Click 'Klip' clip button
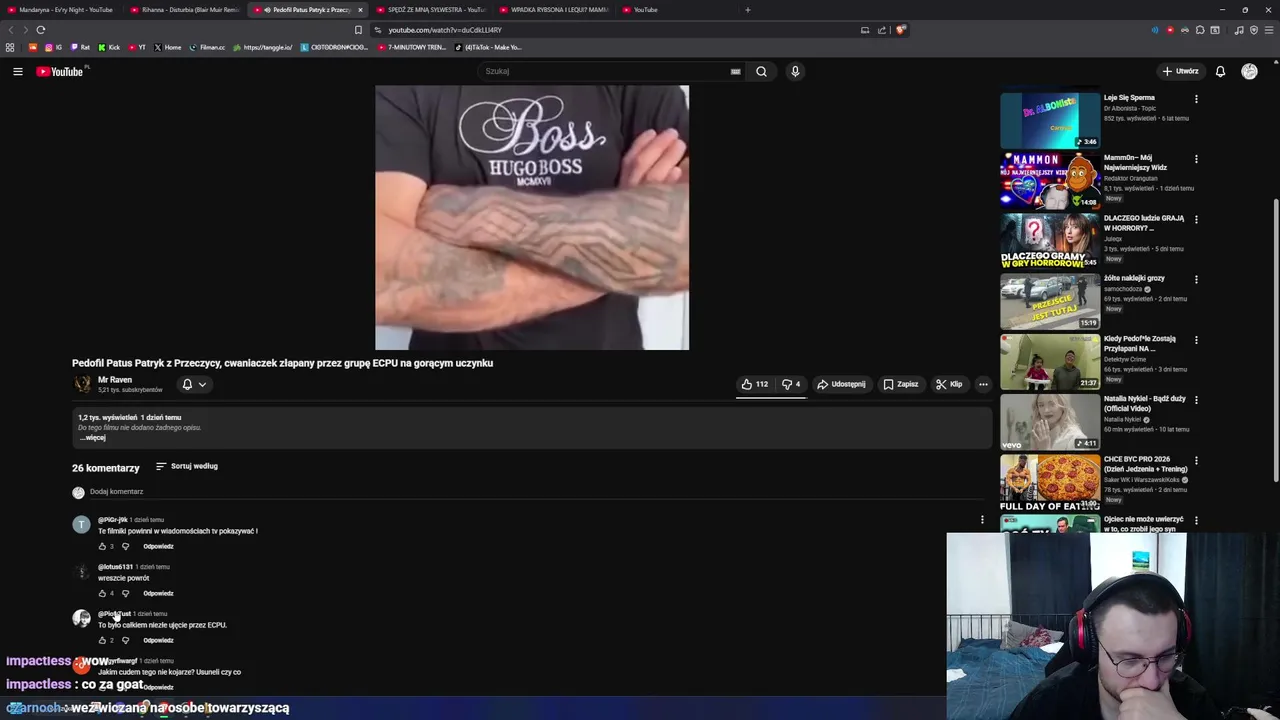The image size is (1280, 720). pyautogui.click(x=949, y=384)
